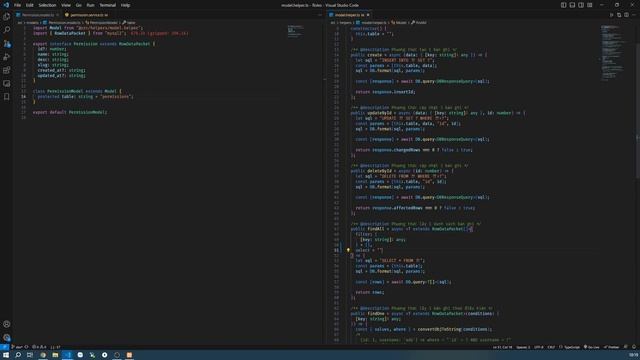Click Prettier in the status bar
This screenshot has height=360, width=640.
[x=611, y=347]
